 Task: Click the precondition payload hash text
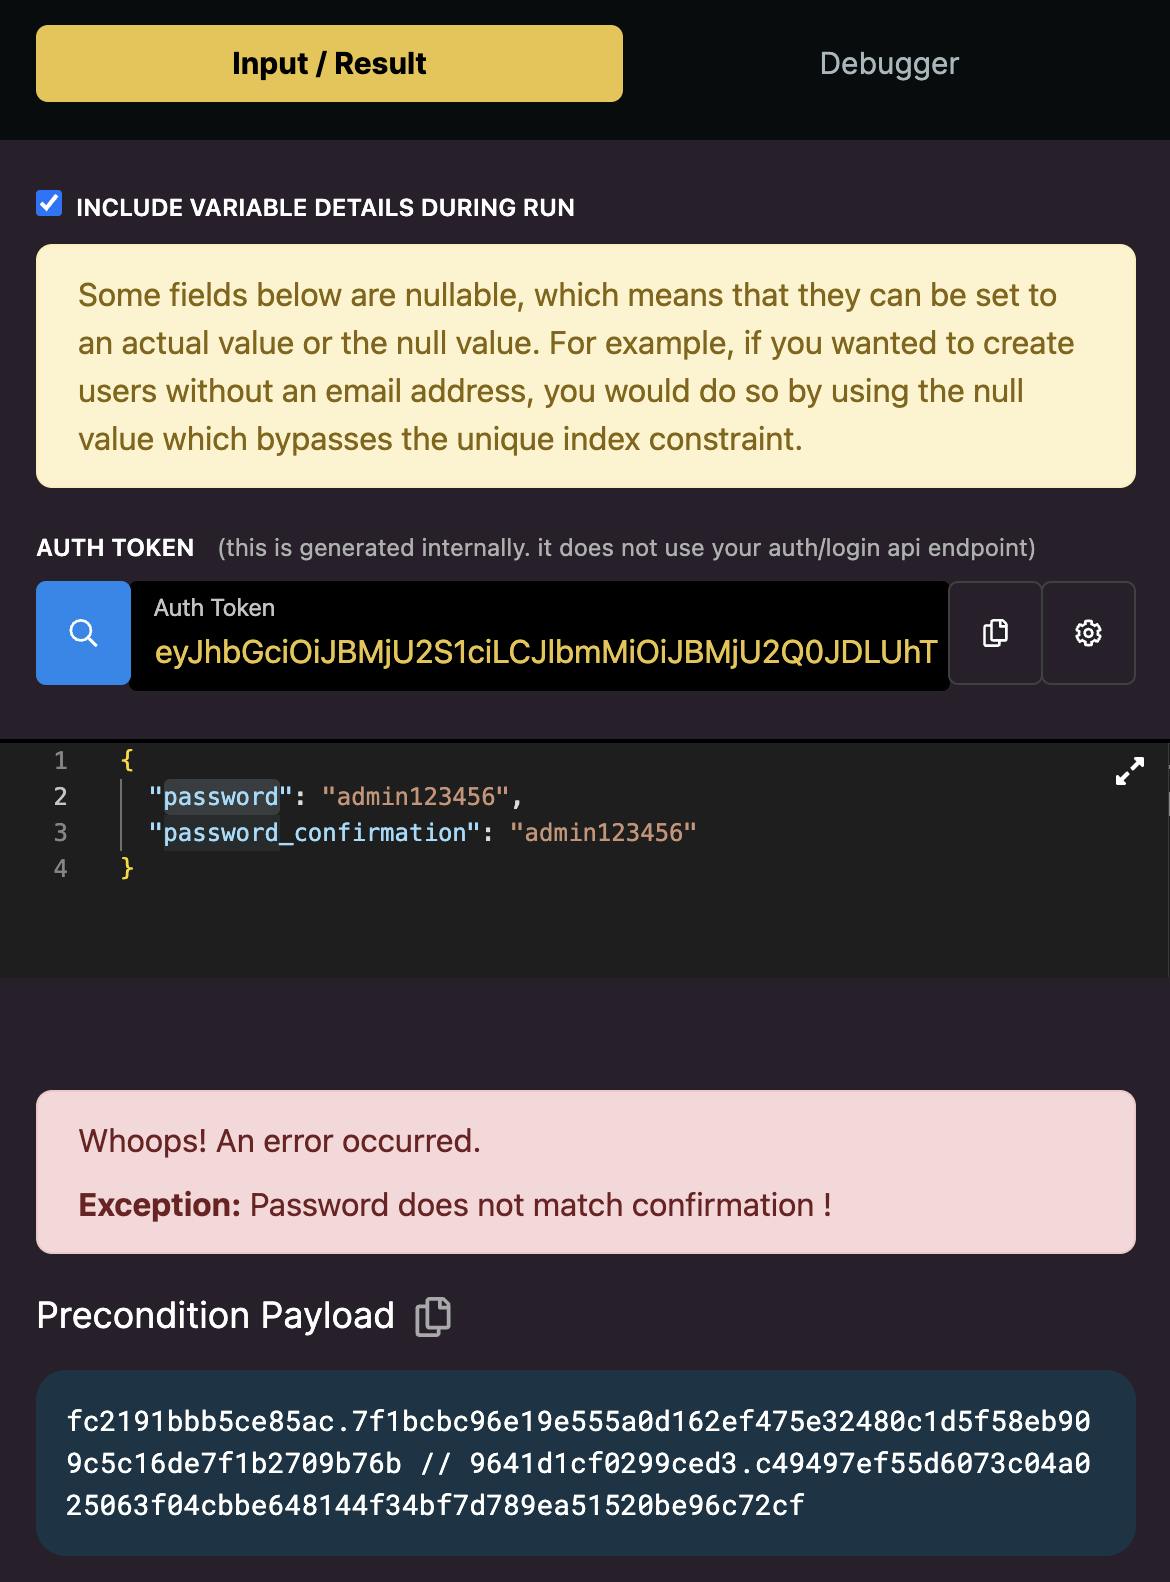point(578,1462)
